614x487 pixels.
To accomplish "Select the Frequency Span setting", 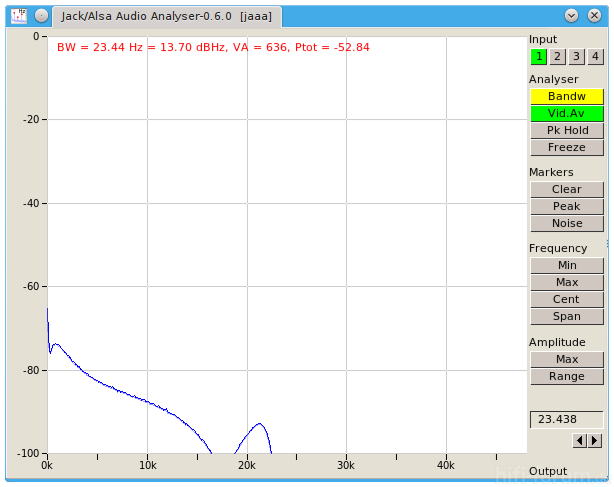I will click(x=567, y=316).
